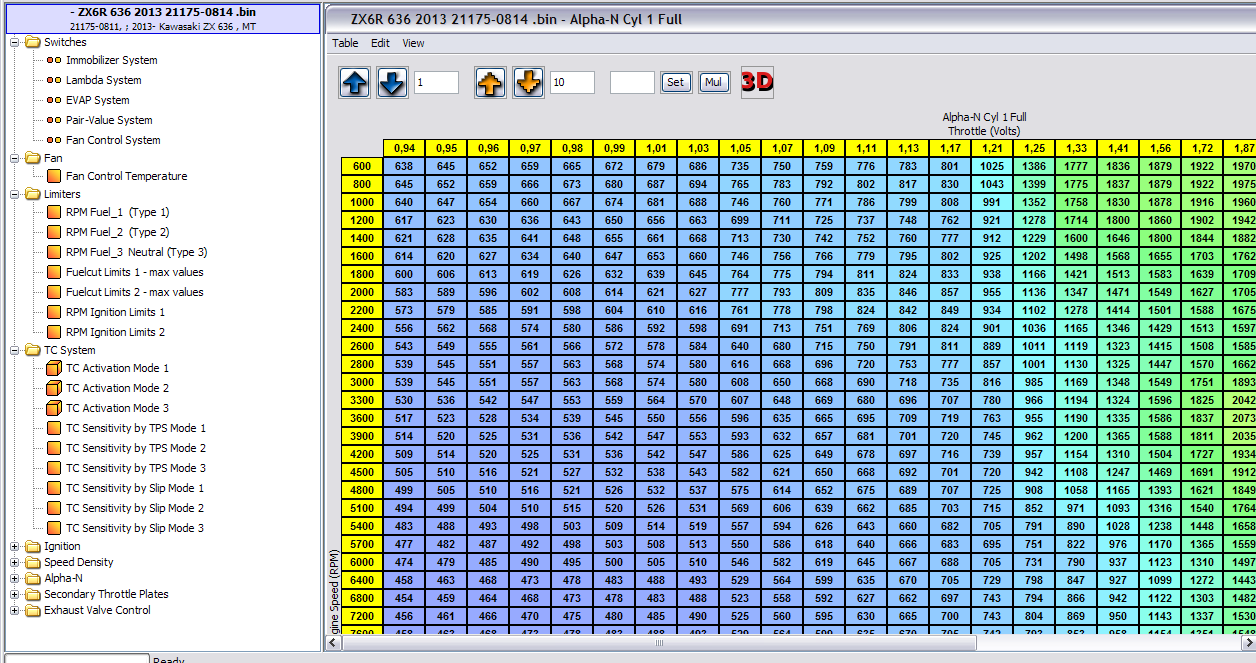Toggle the Fan Control System switch
The width and height of the screenshot is (1256, 663).
54,140
